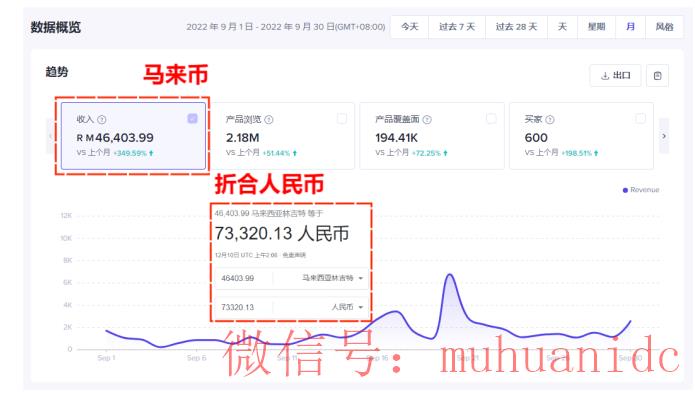
Task: Click the info icon next to 买家
Action: [550, 120]
